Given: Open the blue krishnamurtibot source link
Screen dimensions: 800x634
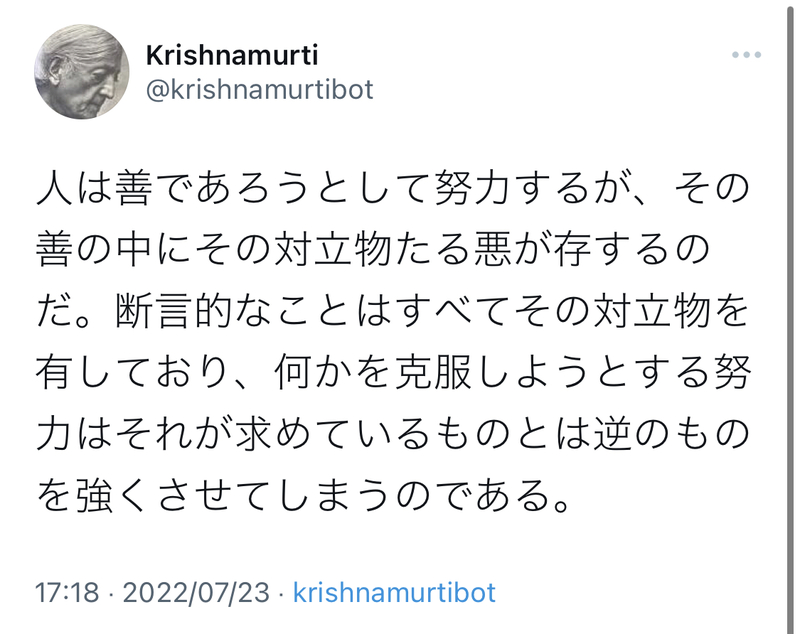Looking at the screenshot, I should pyautogui.click(x=394, y=592).
